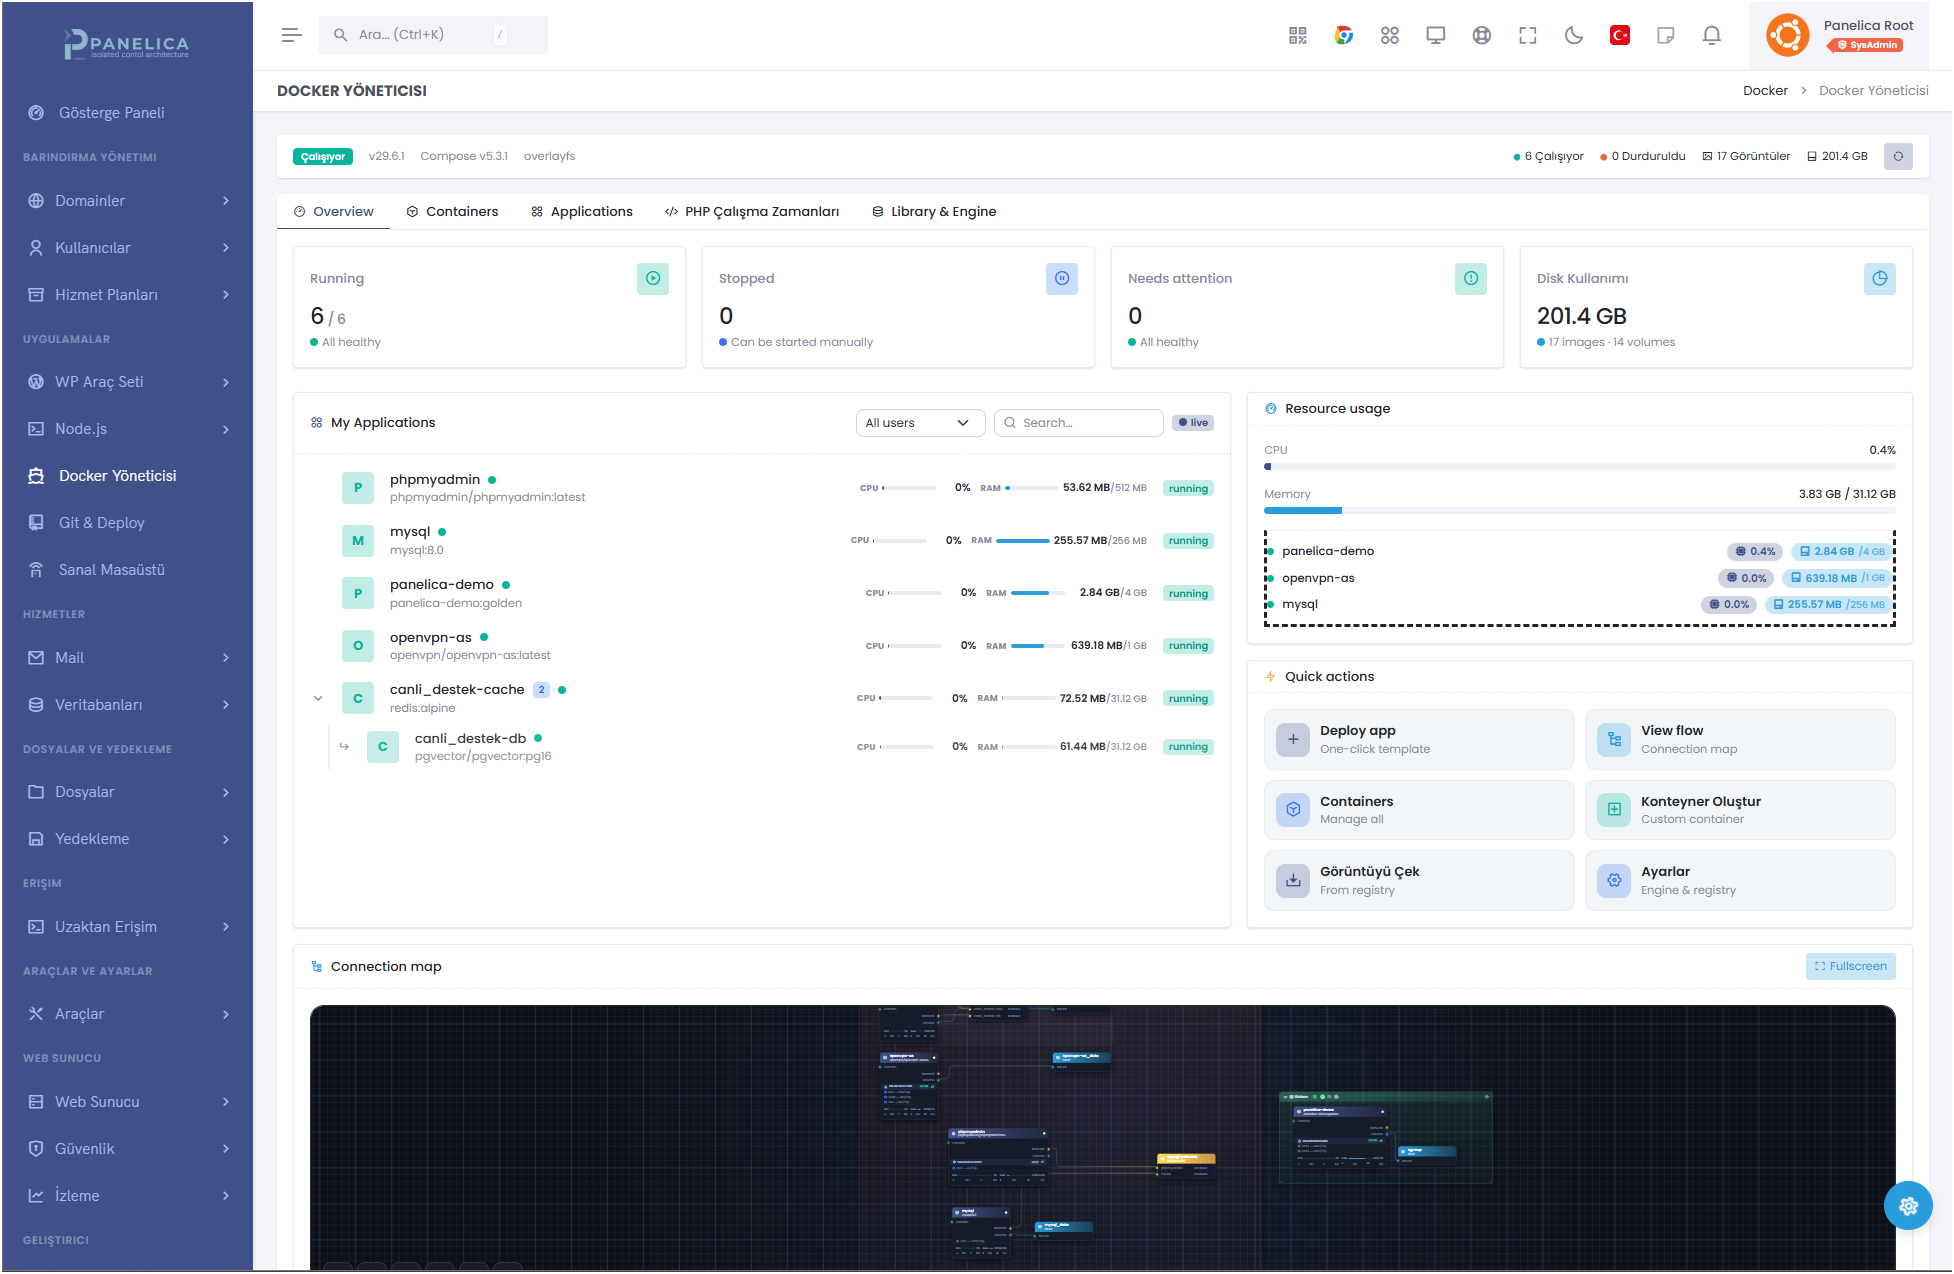
Task: Focus the top Ara search field
Action: 432,35
